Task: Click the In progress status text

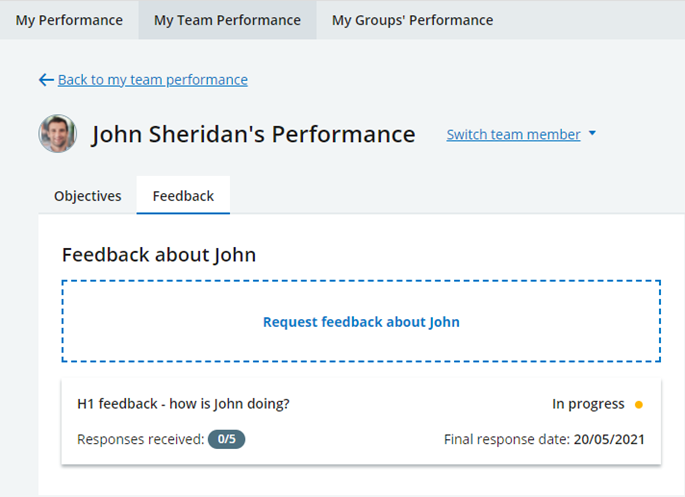Action: 588,405
